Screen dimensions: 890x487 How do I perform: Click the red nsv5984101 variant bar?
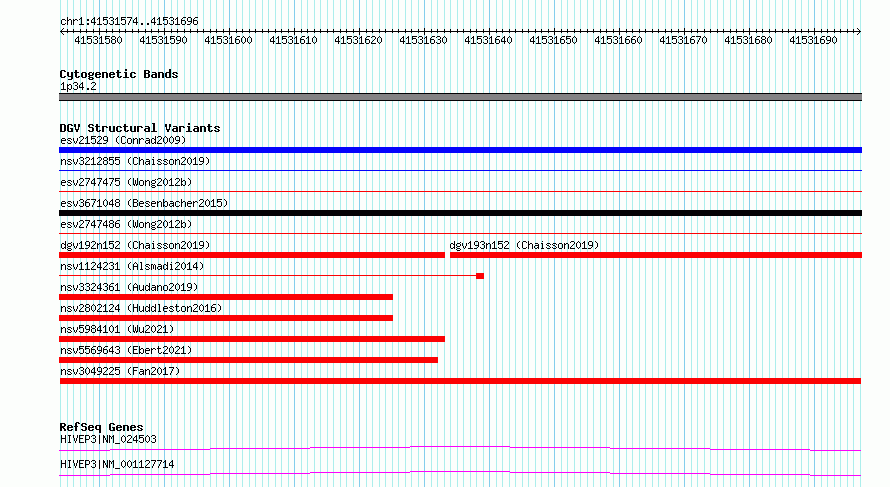pos(252,339)
